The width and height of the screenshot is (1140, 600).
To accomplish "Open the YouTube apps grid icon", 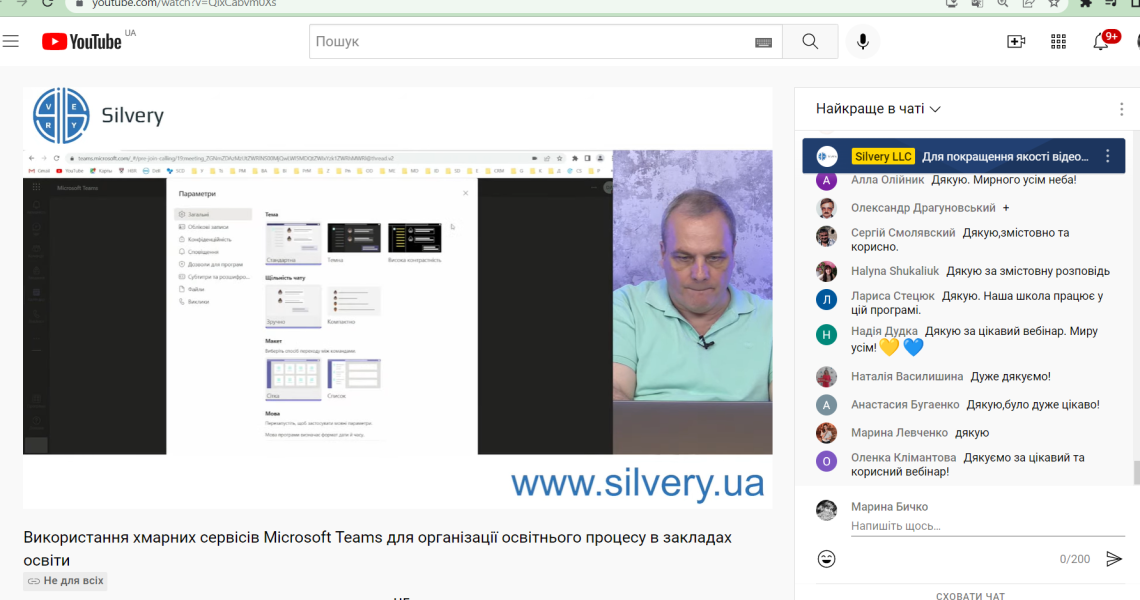I will pos(1059,41).
